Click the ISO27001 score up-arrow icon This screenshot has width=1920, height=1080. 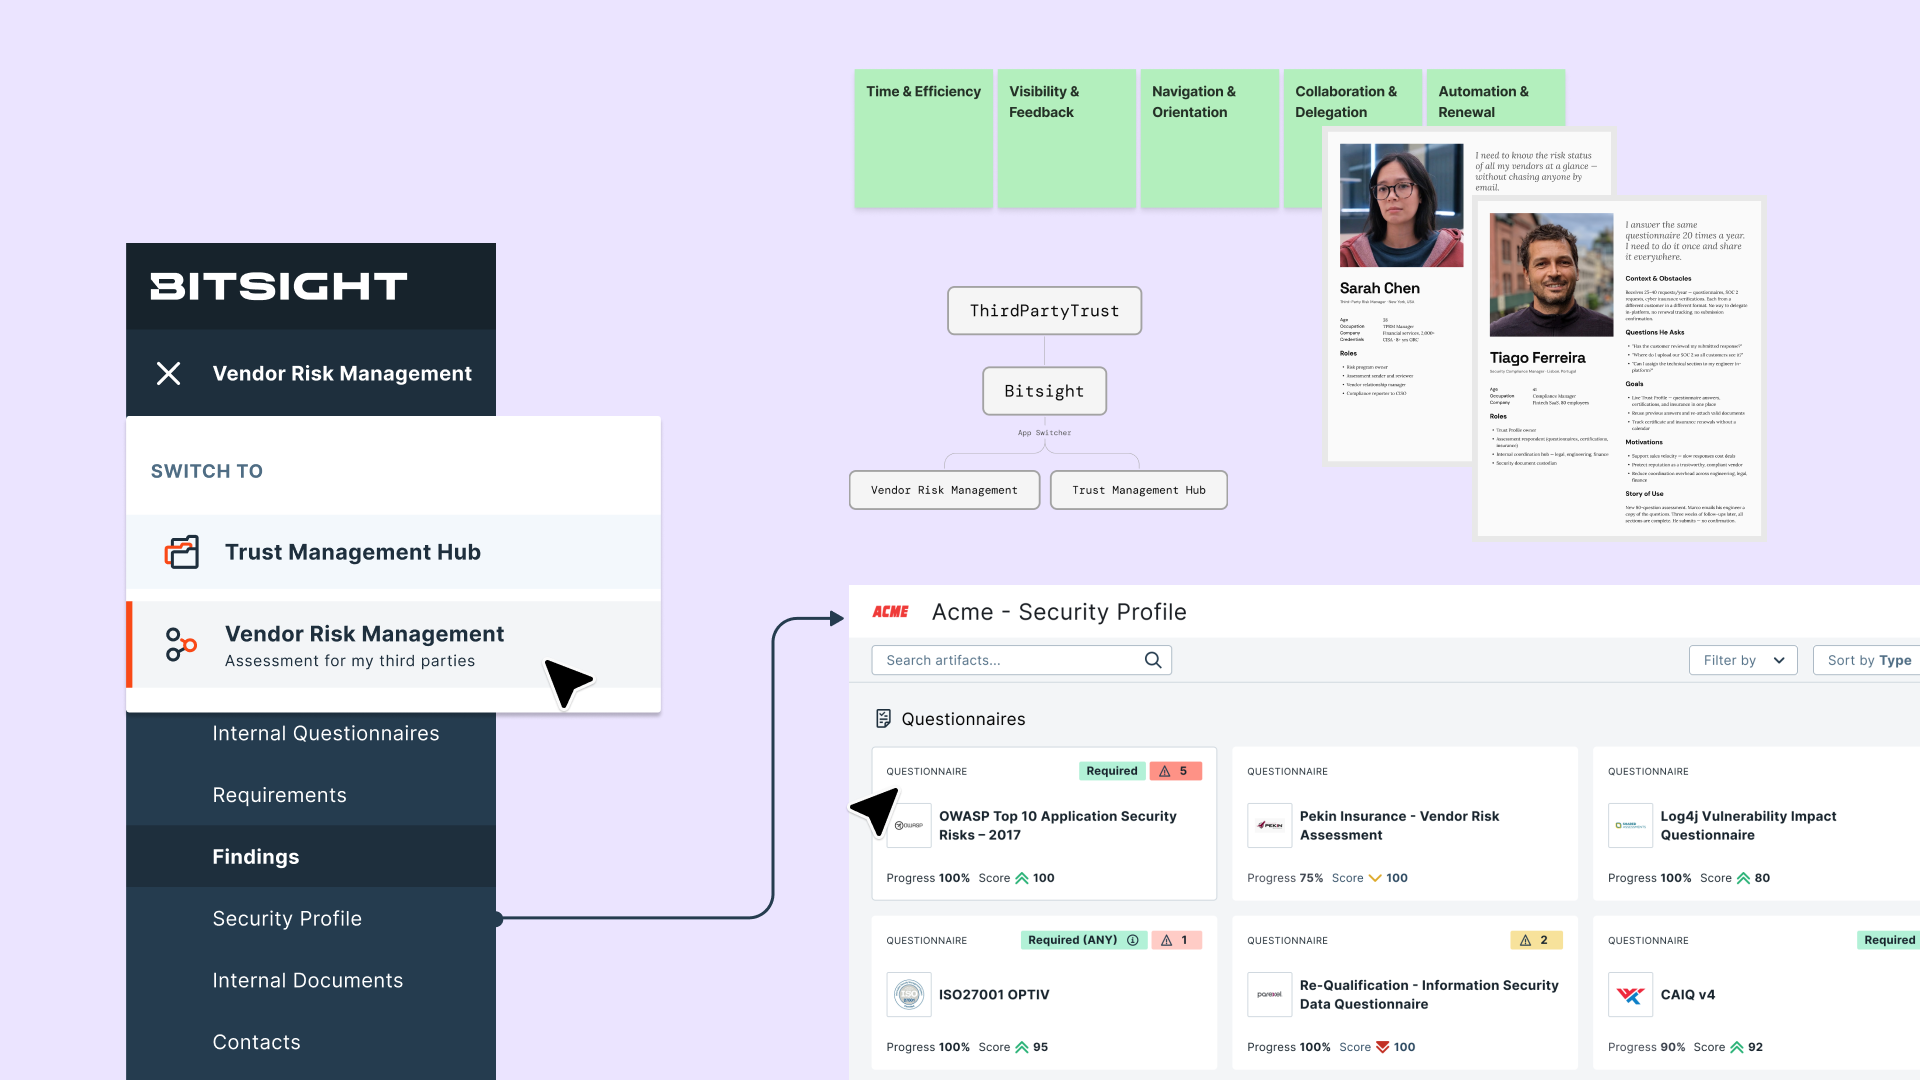point(1022,1047)
